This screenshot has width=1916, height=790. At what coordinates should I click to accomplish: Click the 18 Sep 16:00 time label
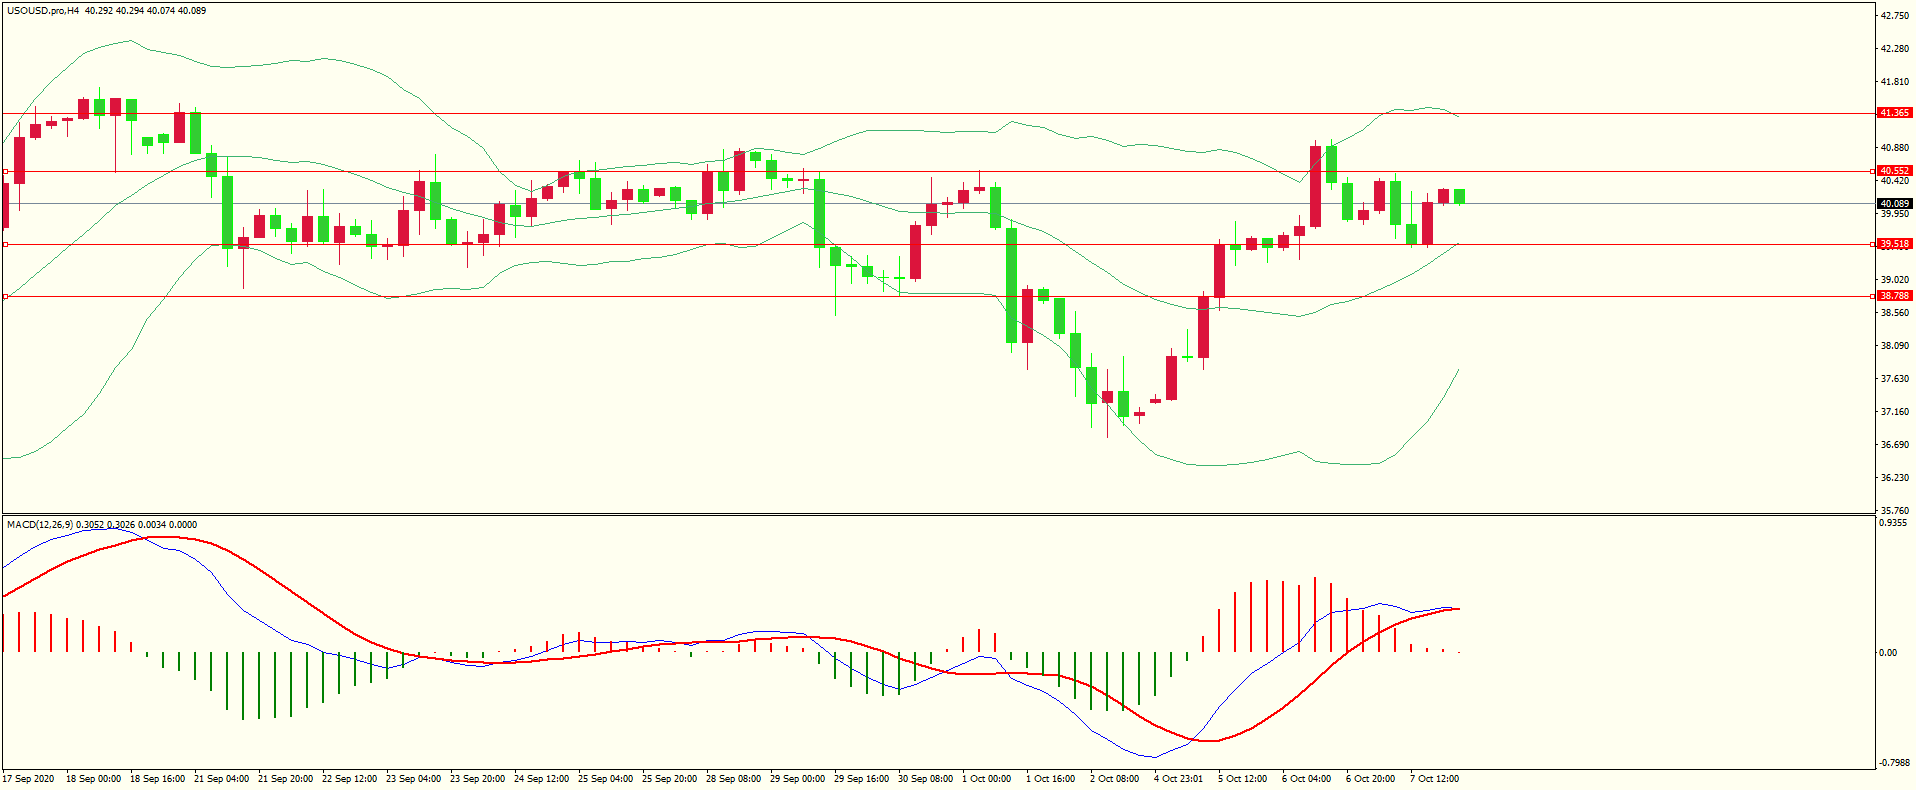[157, 779]
